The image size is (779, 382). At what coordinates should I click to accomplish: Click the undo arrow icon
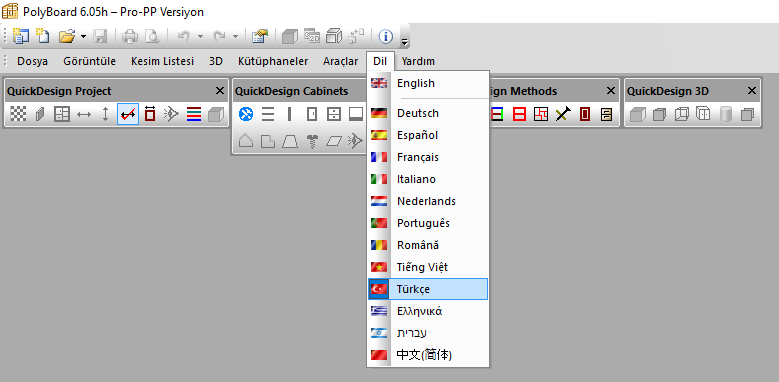(184, 36)
